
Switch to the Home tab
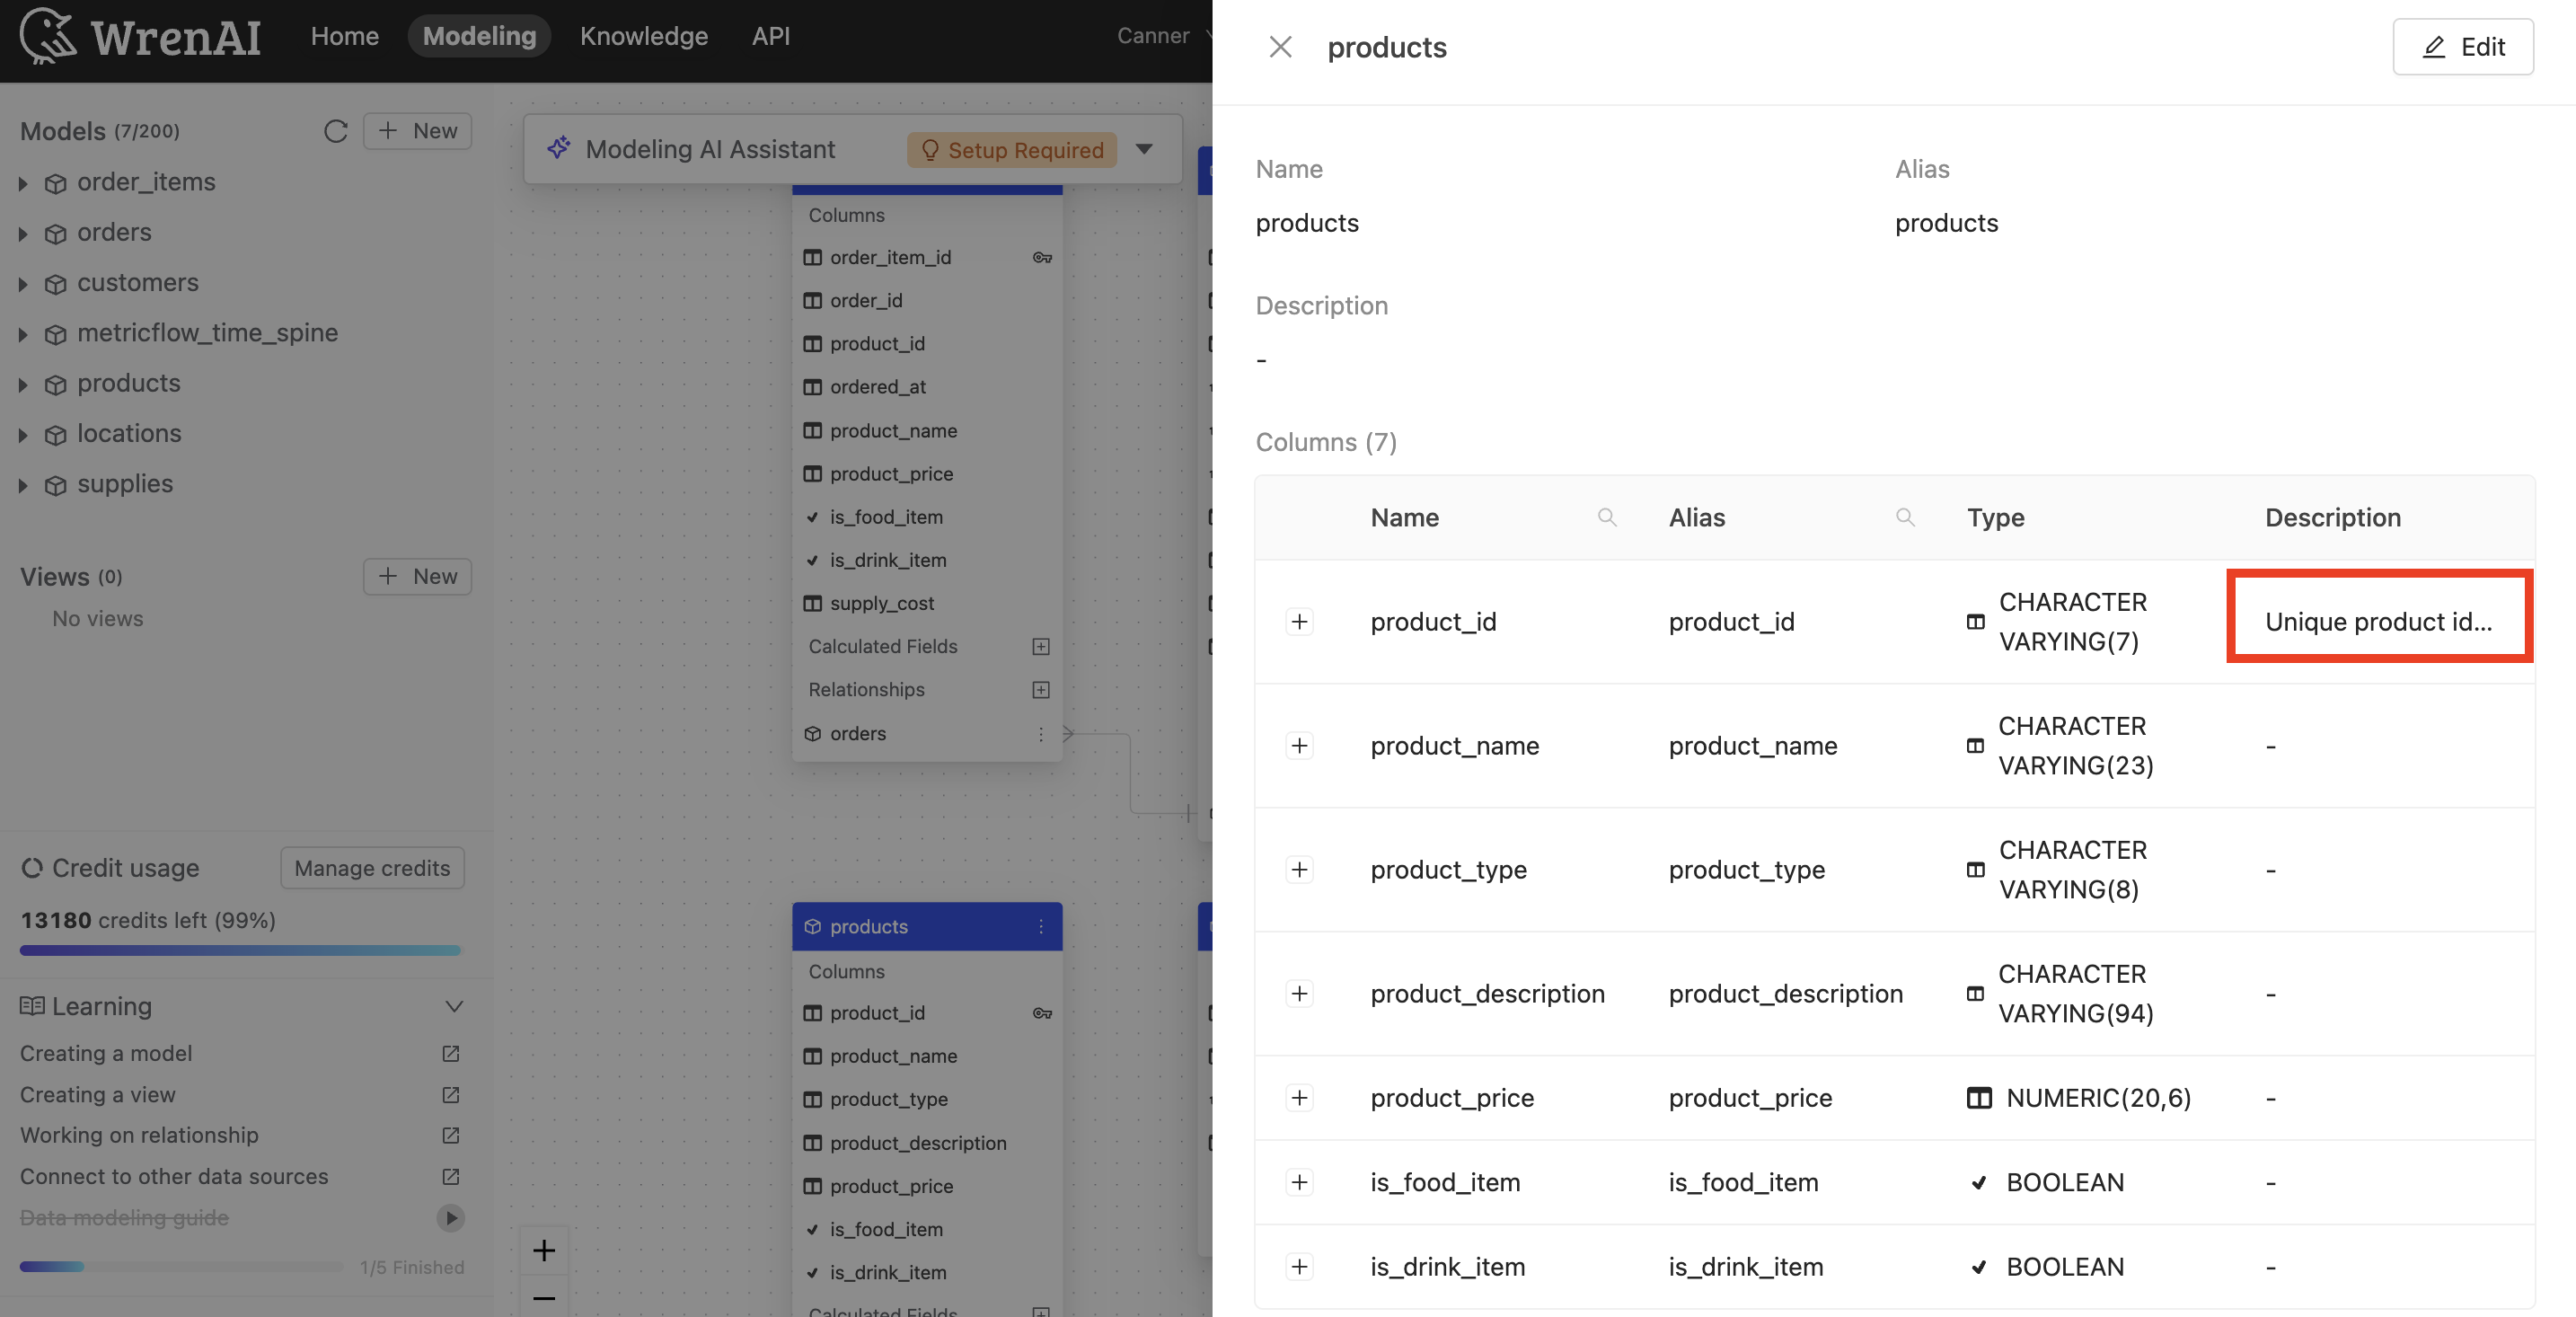point(344,36)
